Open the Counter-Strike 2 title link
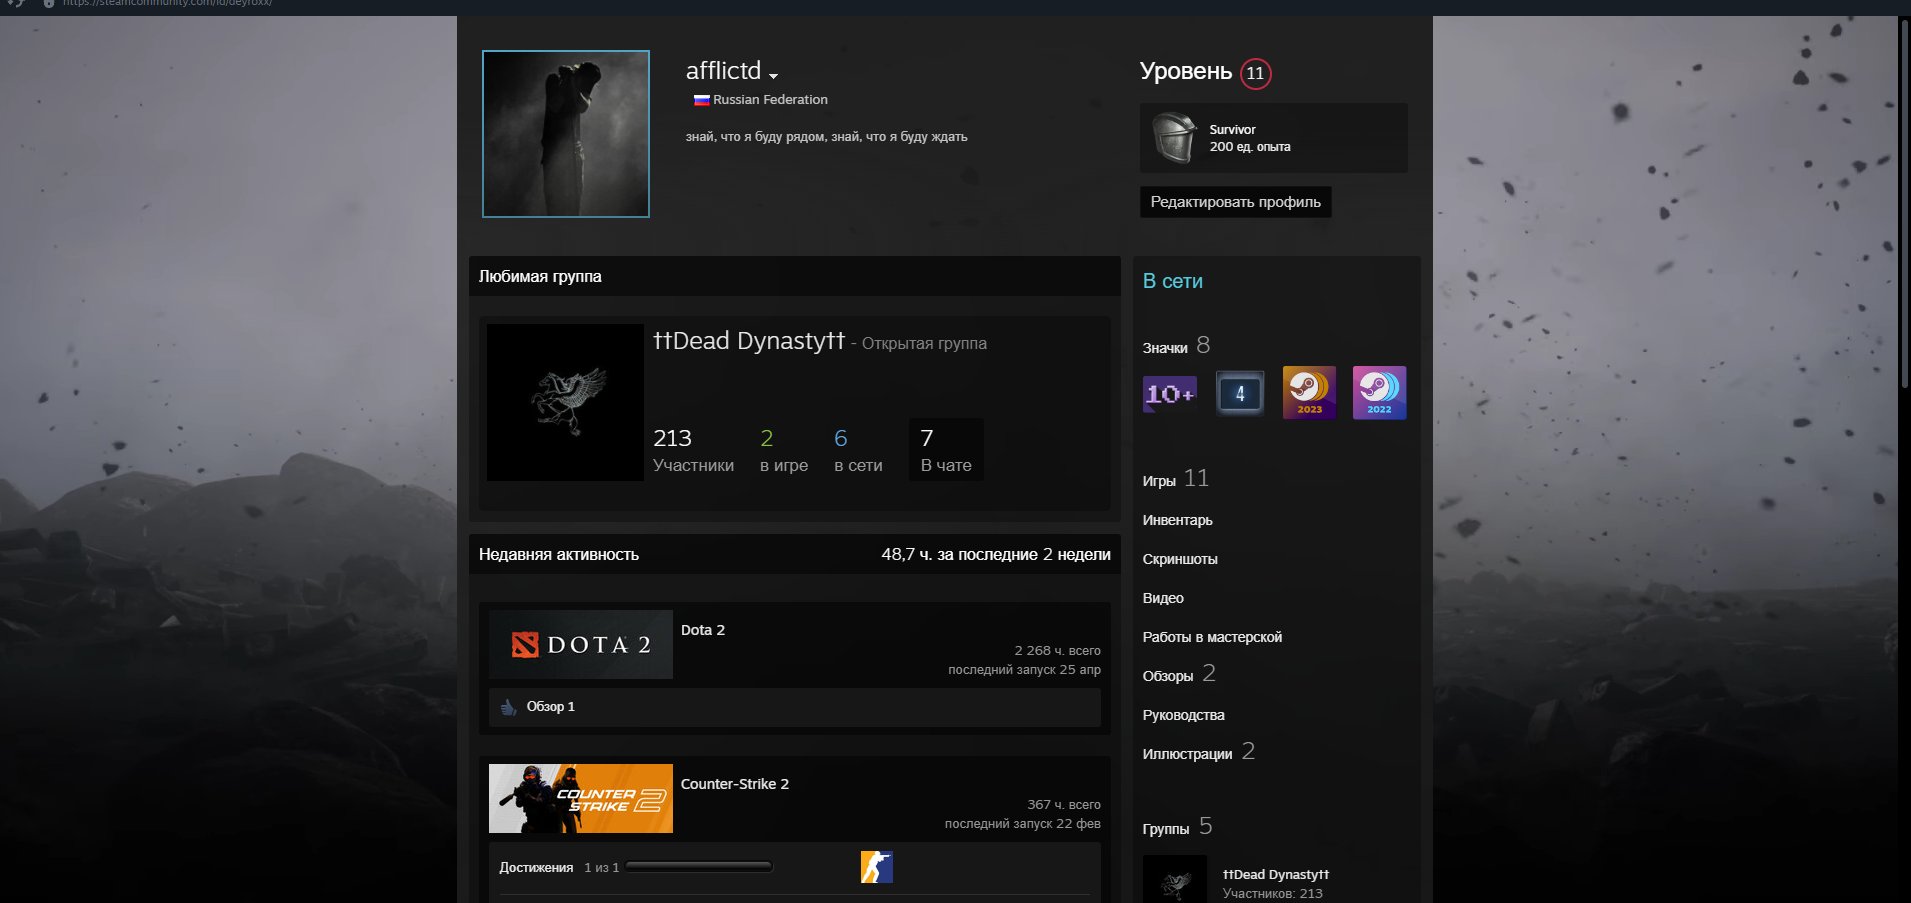Screen dimensions: 1911x903 (x=735, y=784)
